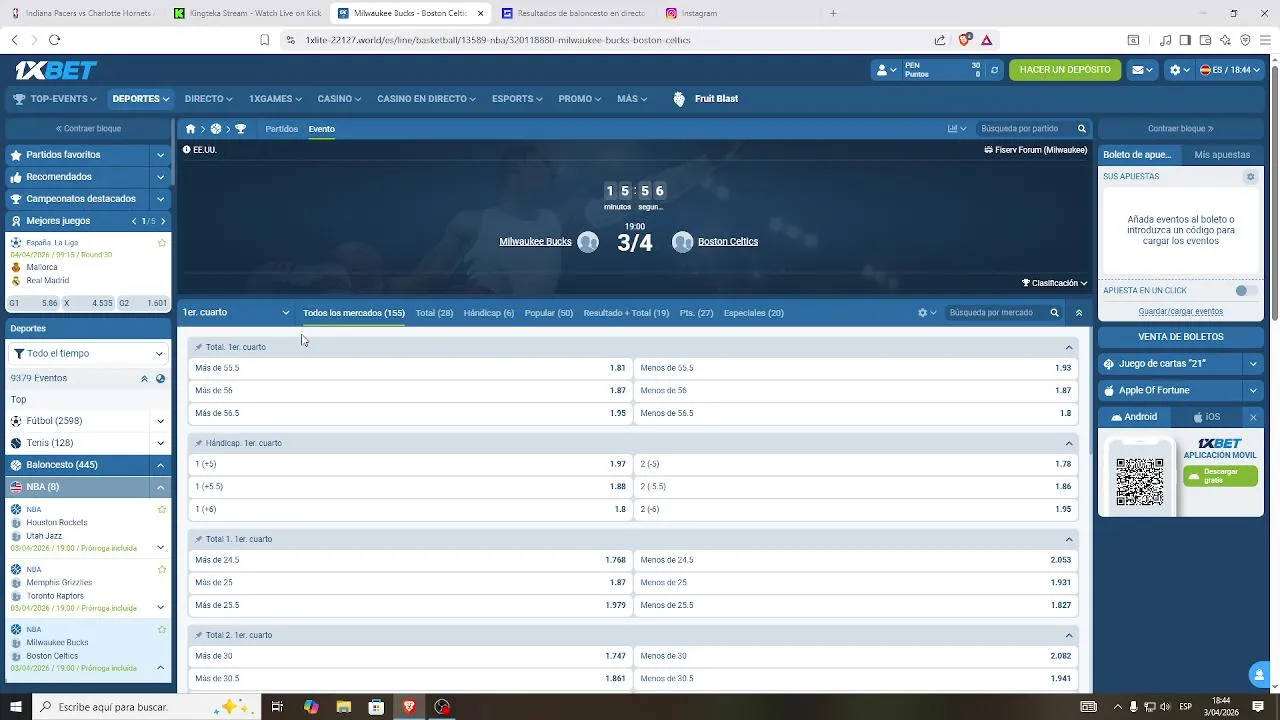Expand Juego de cartas 21 panel
The height and width of the screenshot is (720, 1280).
pos(1253,364)
